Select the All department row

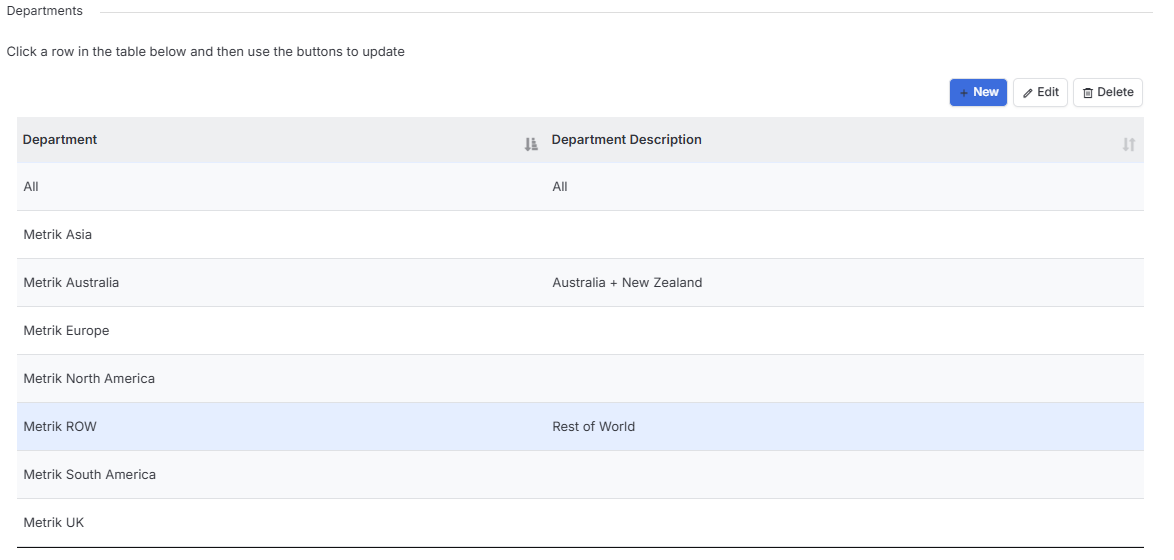[580, 186]
